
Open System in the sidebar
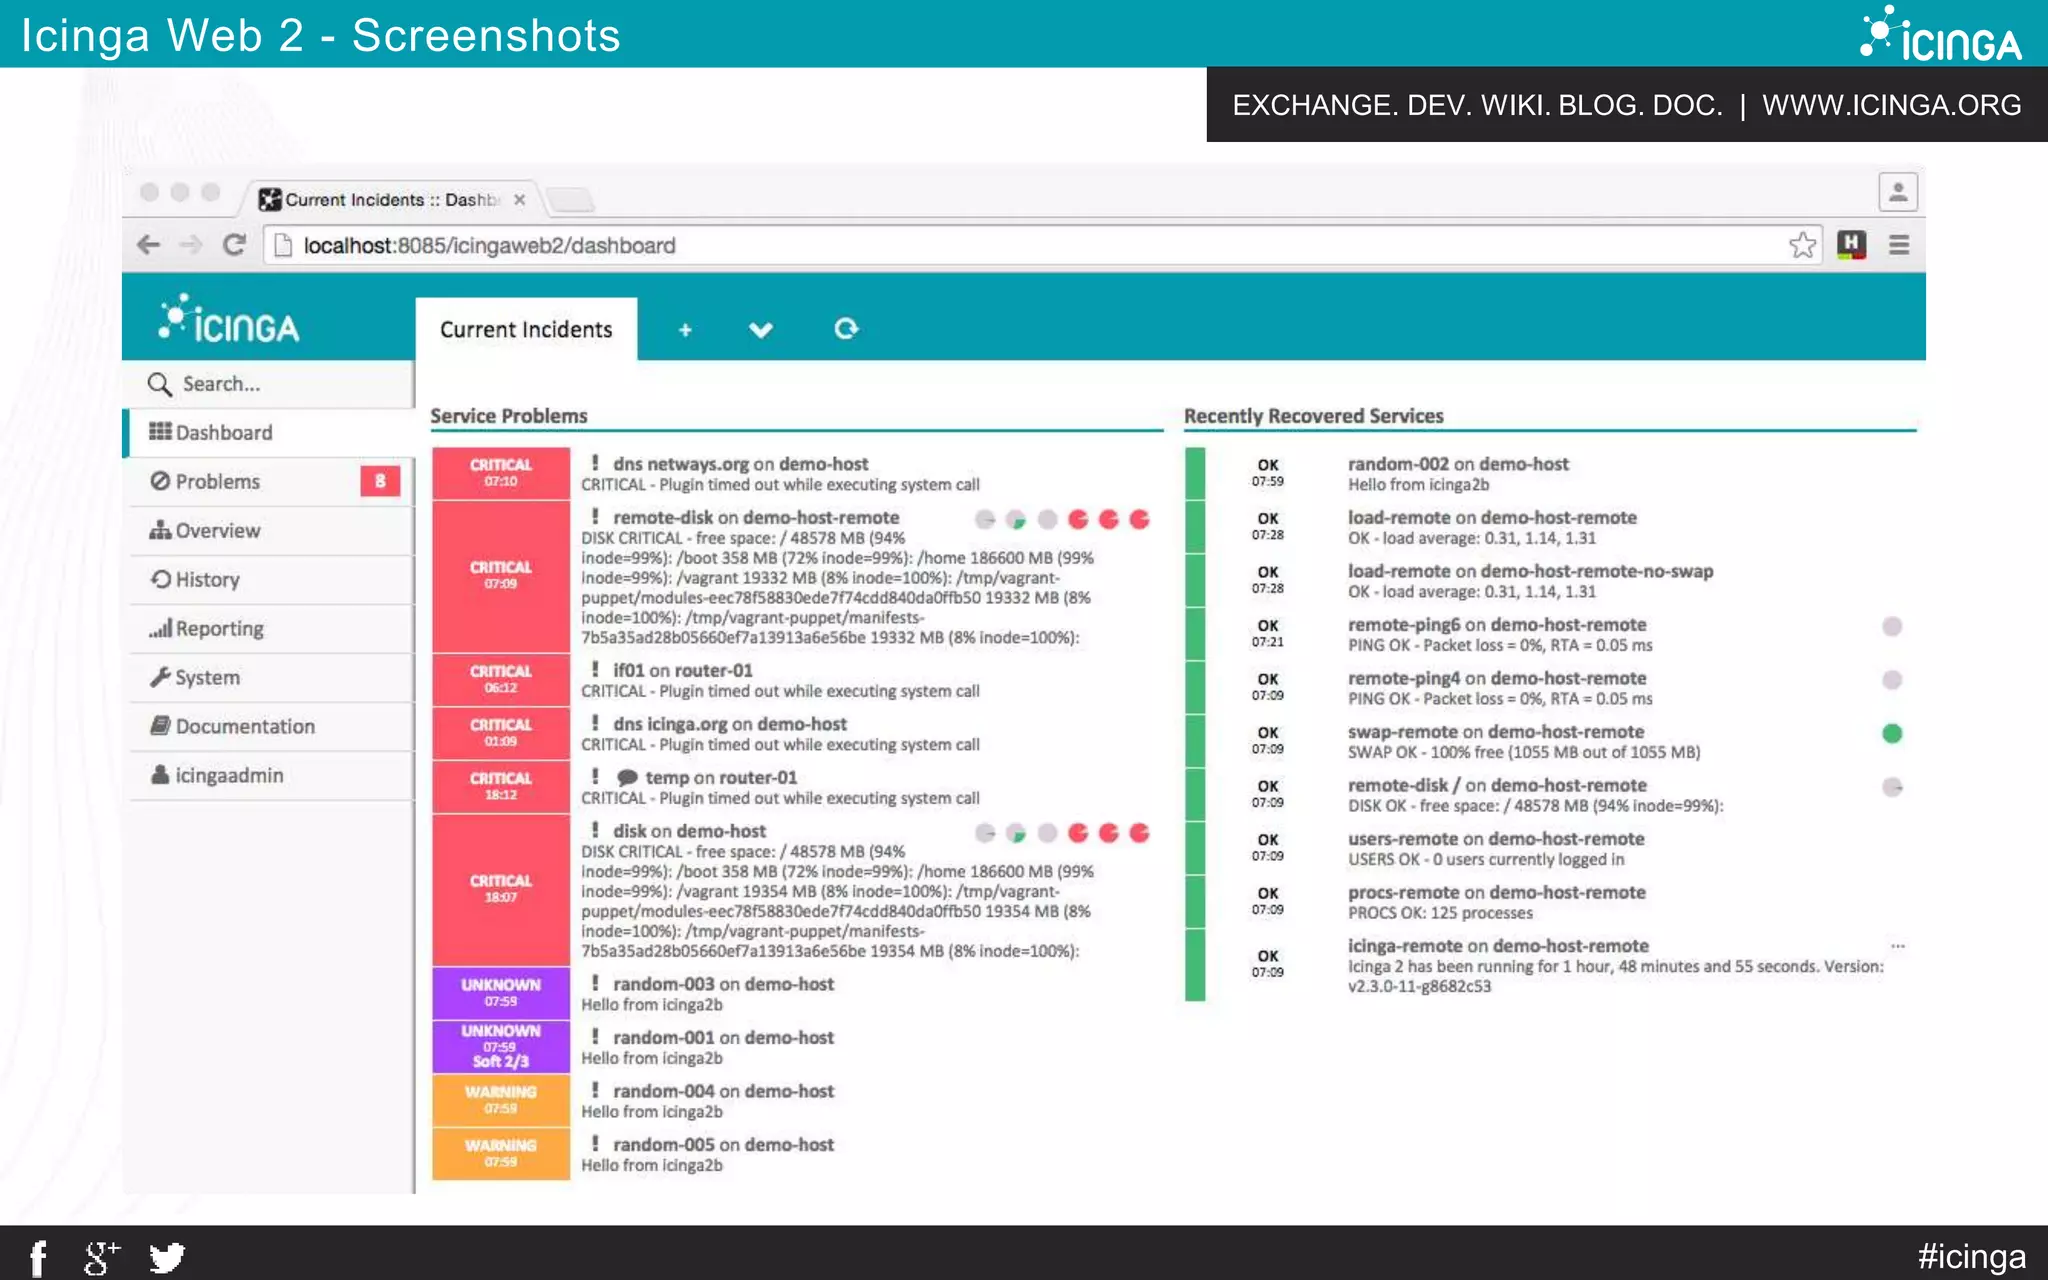pyautogui.click(x=269, y=678)
